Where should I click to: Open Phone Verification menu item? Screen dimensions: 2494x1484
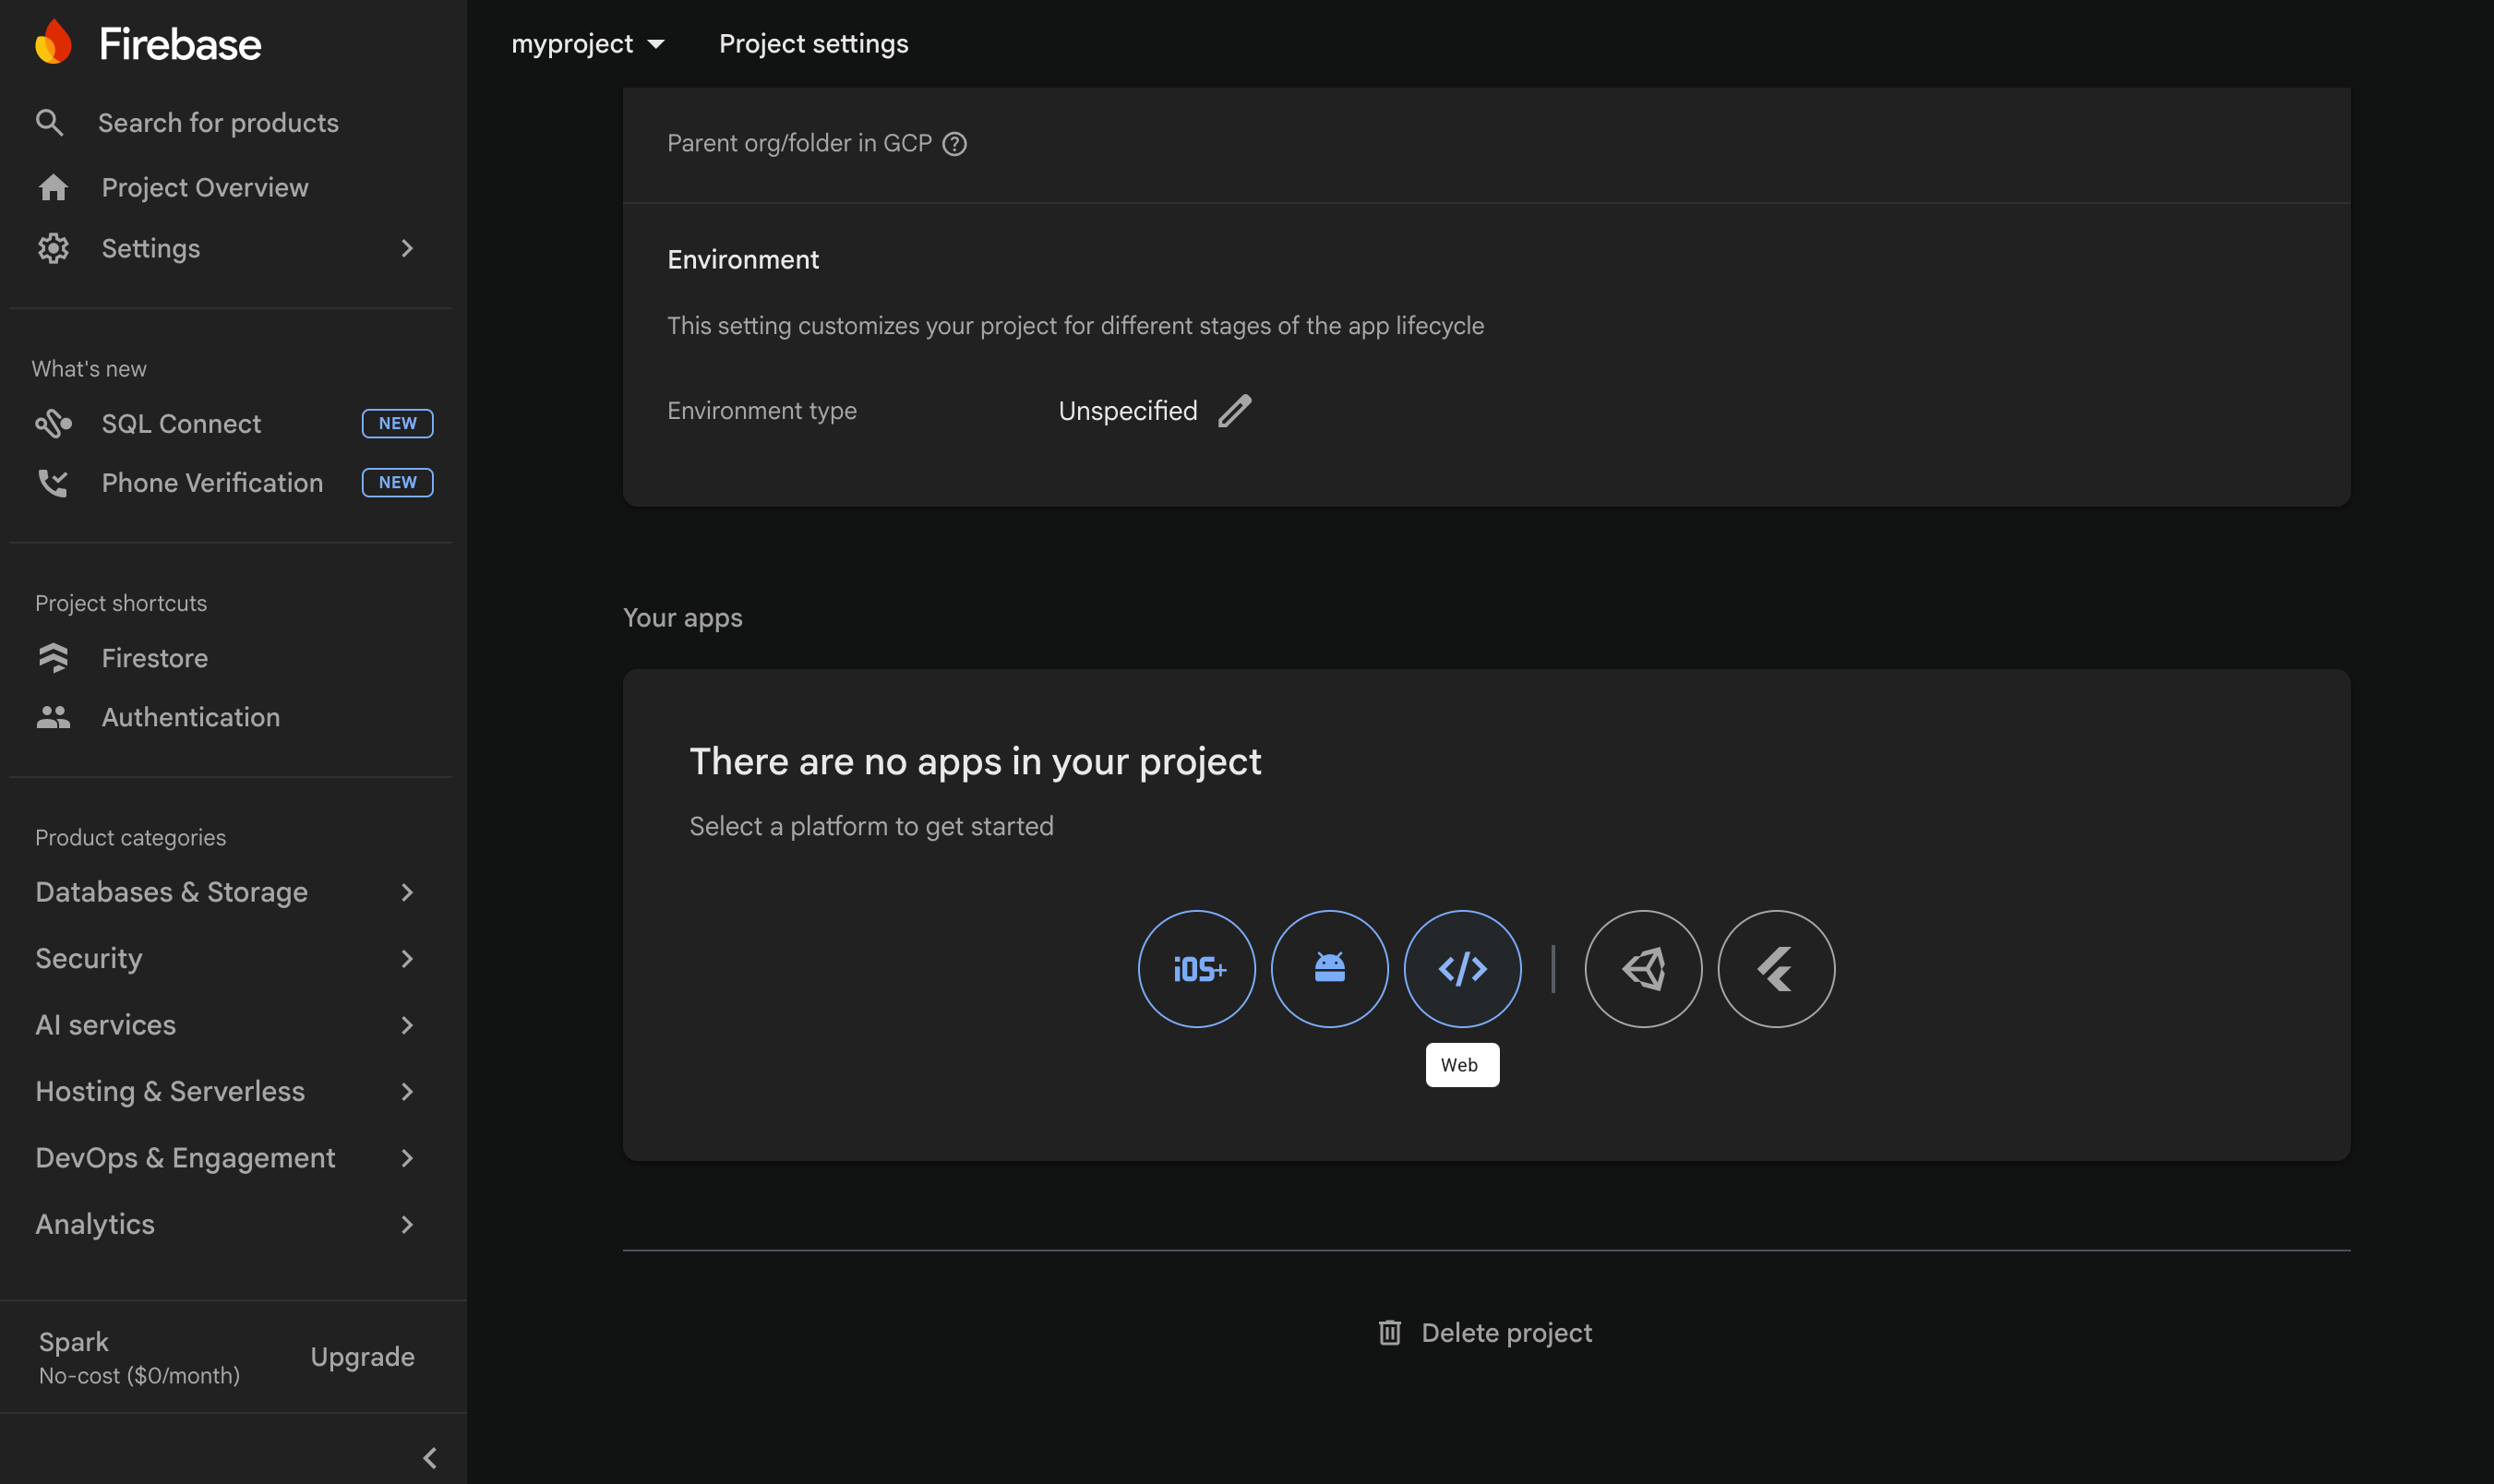point(212,483)
